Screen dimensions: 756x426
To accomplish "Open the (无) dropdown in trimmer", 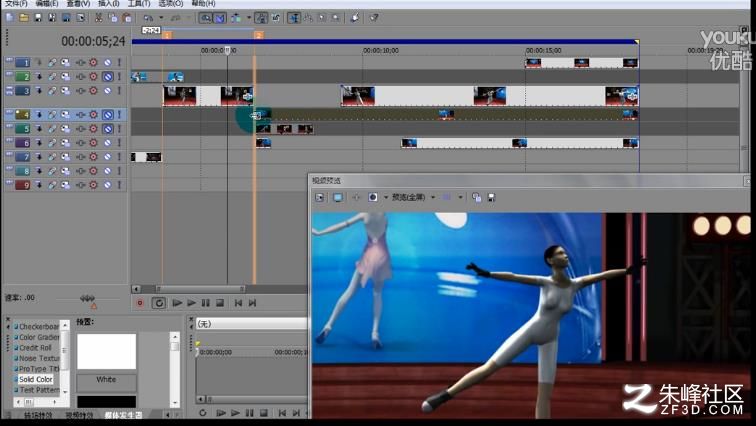I will click(x=251, y=324).
